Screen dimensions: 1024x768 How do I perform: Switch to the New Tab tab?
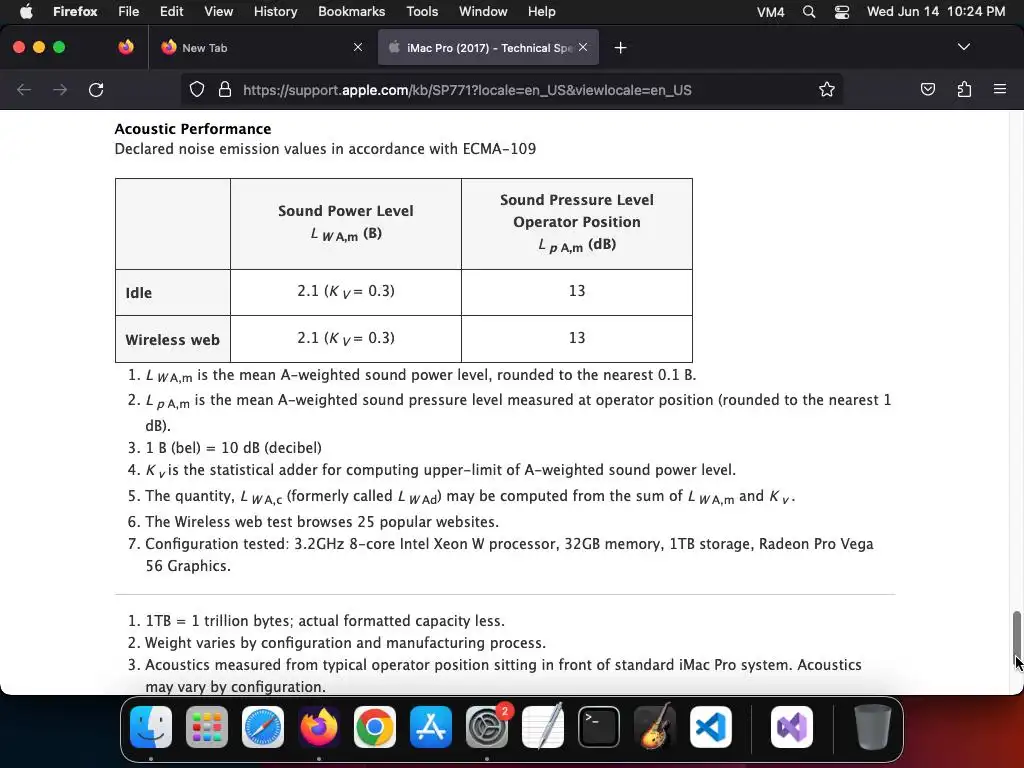pos(261,48)
